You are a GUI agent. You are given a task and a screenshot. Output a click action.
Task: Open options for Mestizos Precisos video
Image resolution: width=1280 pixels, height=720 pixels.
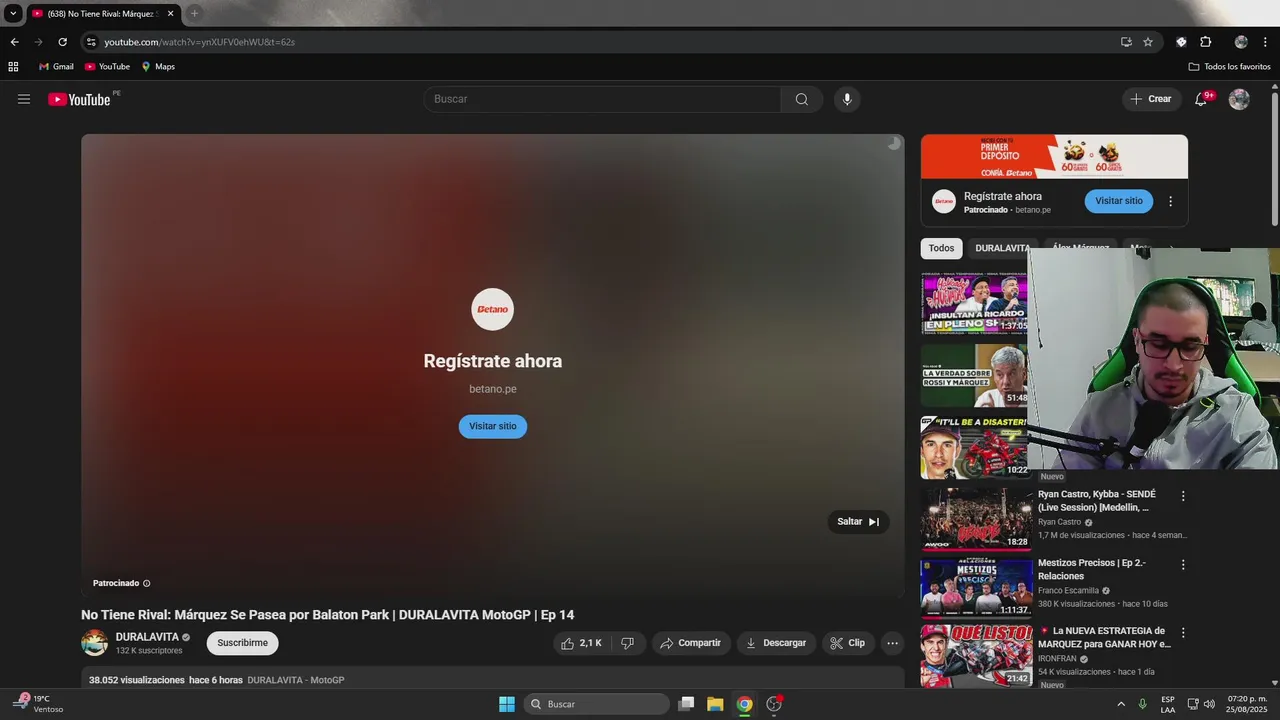[x=1183, y=565]
